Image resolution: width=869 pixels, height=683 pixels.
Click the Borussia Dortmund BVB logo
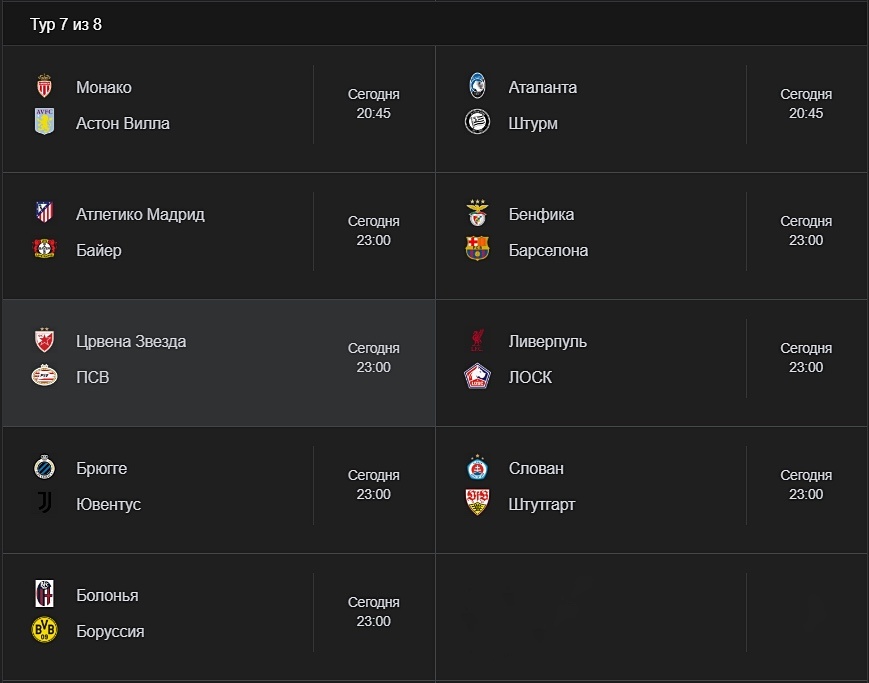tap(44, 631)
